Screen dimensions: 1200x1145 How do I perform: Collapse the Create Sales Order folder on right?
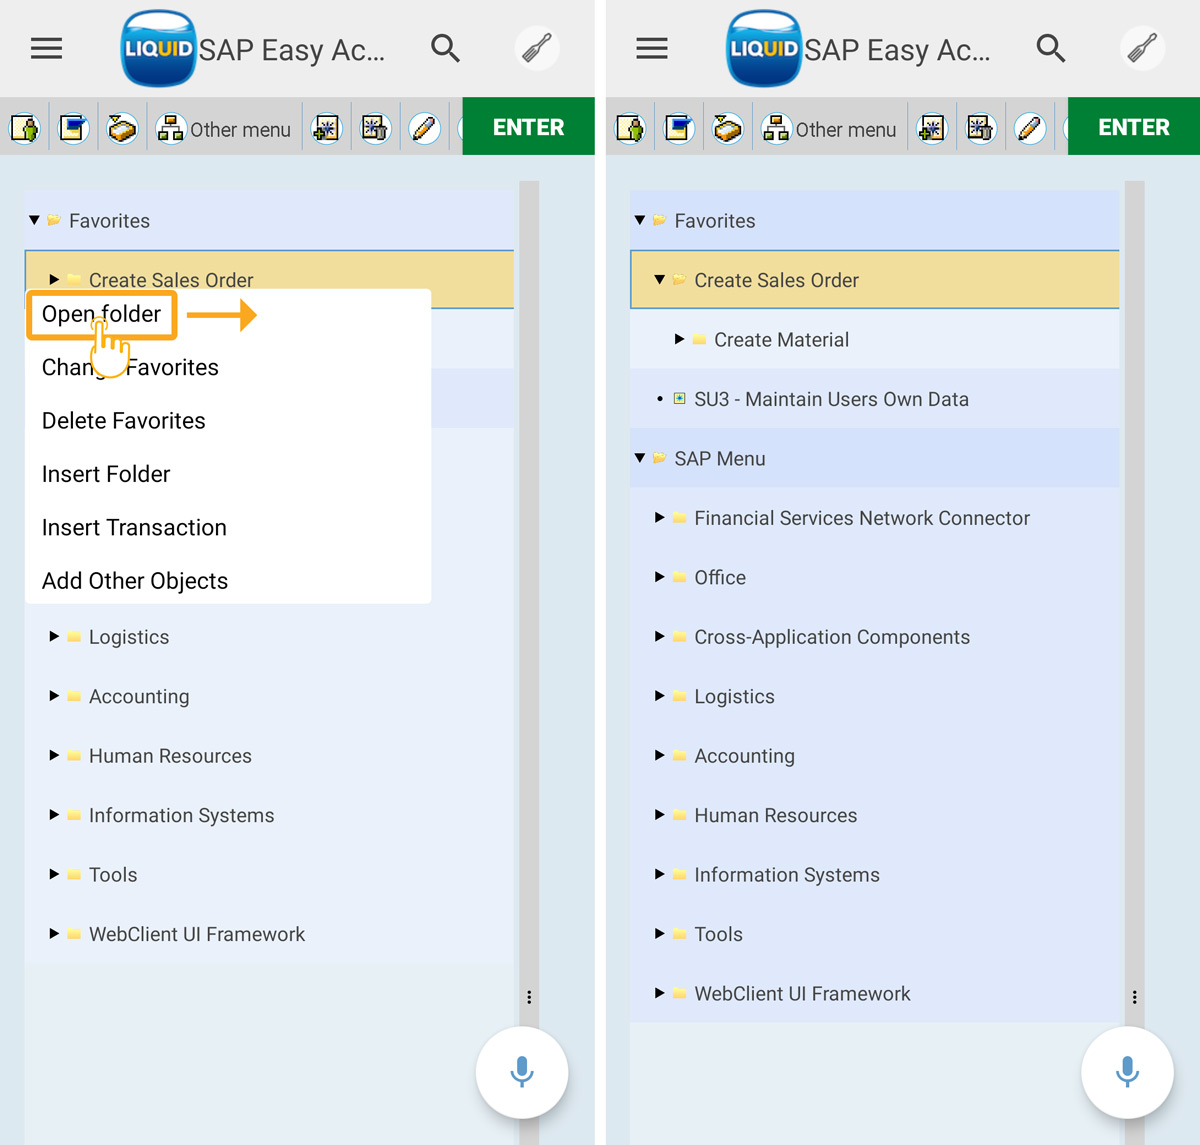tap(660, 280)
